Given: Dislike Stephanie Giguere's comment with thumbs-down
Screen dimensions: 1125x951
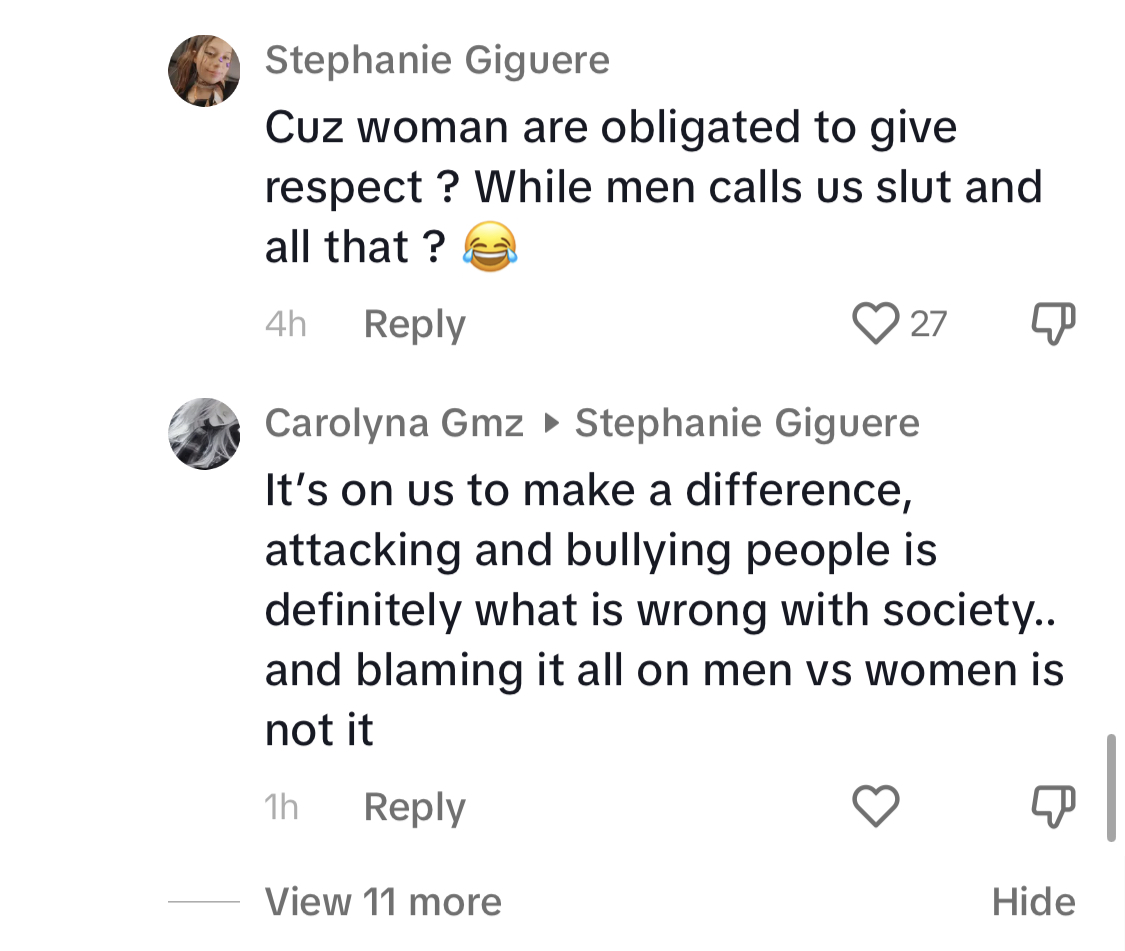Looking at the screenshot, I should point(1053,323).
